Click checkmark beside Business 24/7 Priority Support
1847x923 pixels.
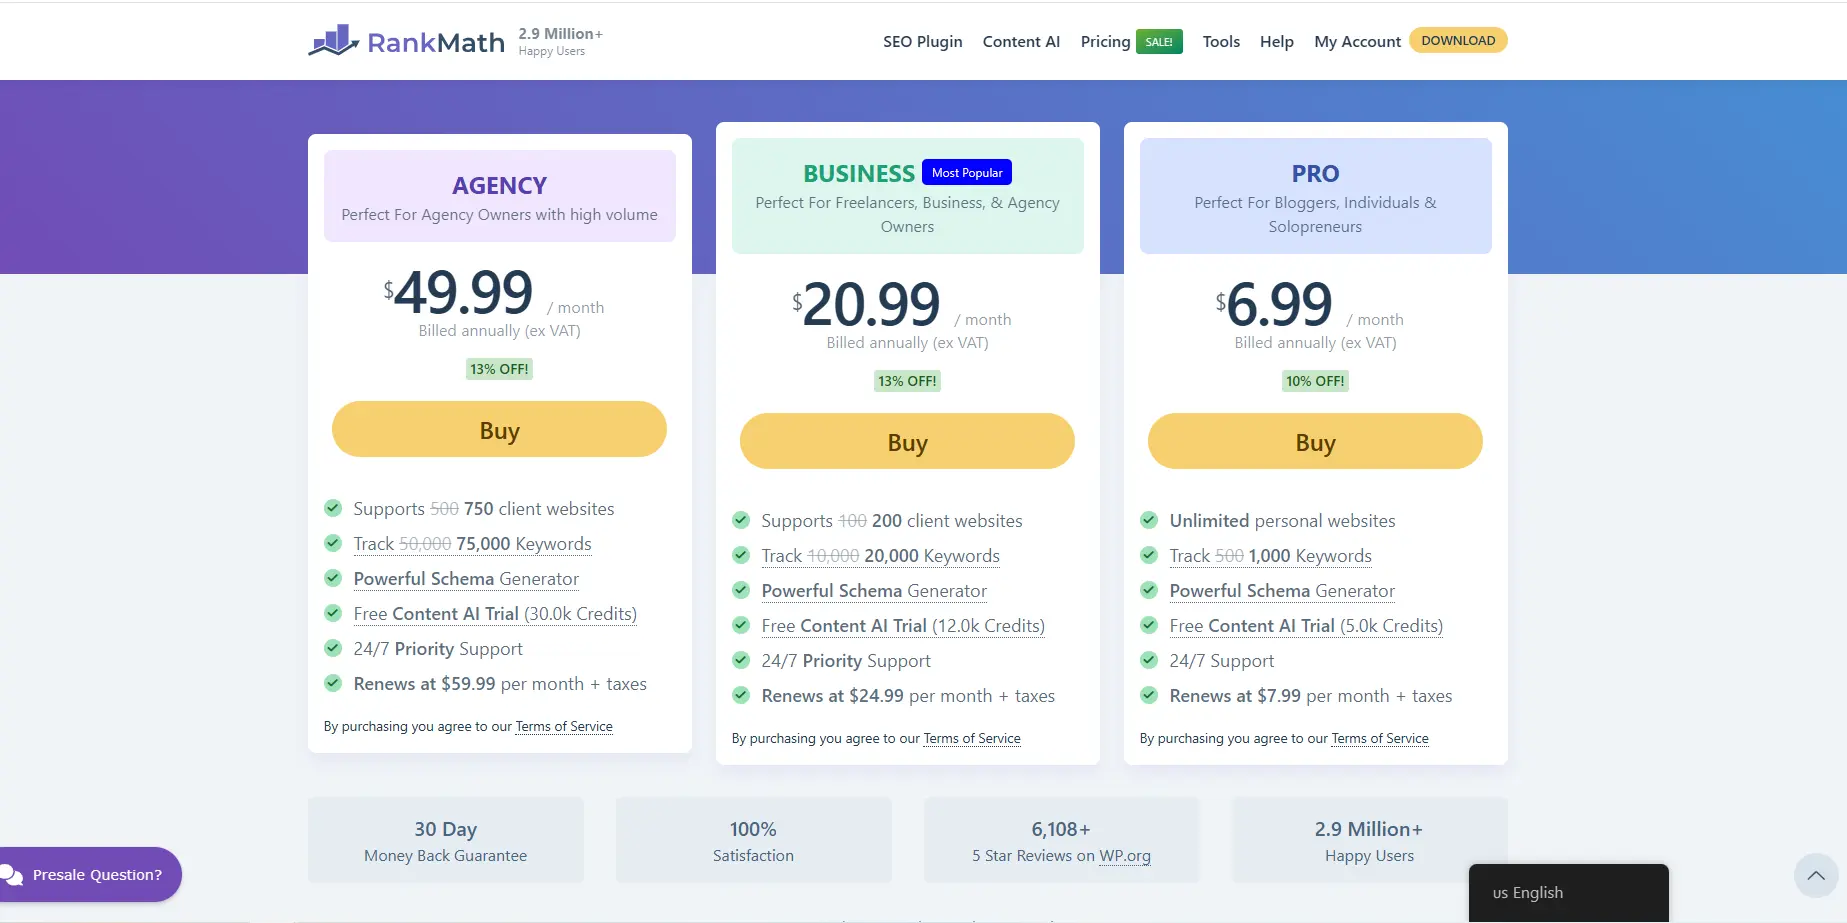click(x=741, y=660)
